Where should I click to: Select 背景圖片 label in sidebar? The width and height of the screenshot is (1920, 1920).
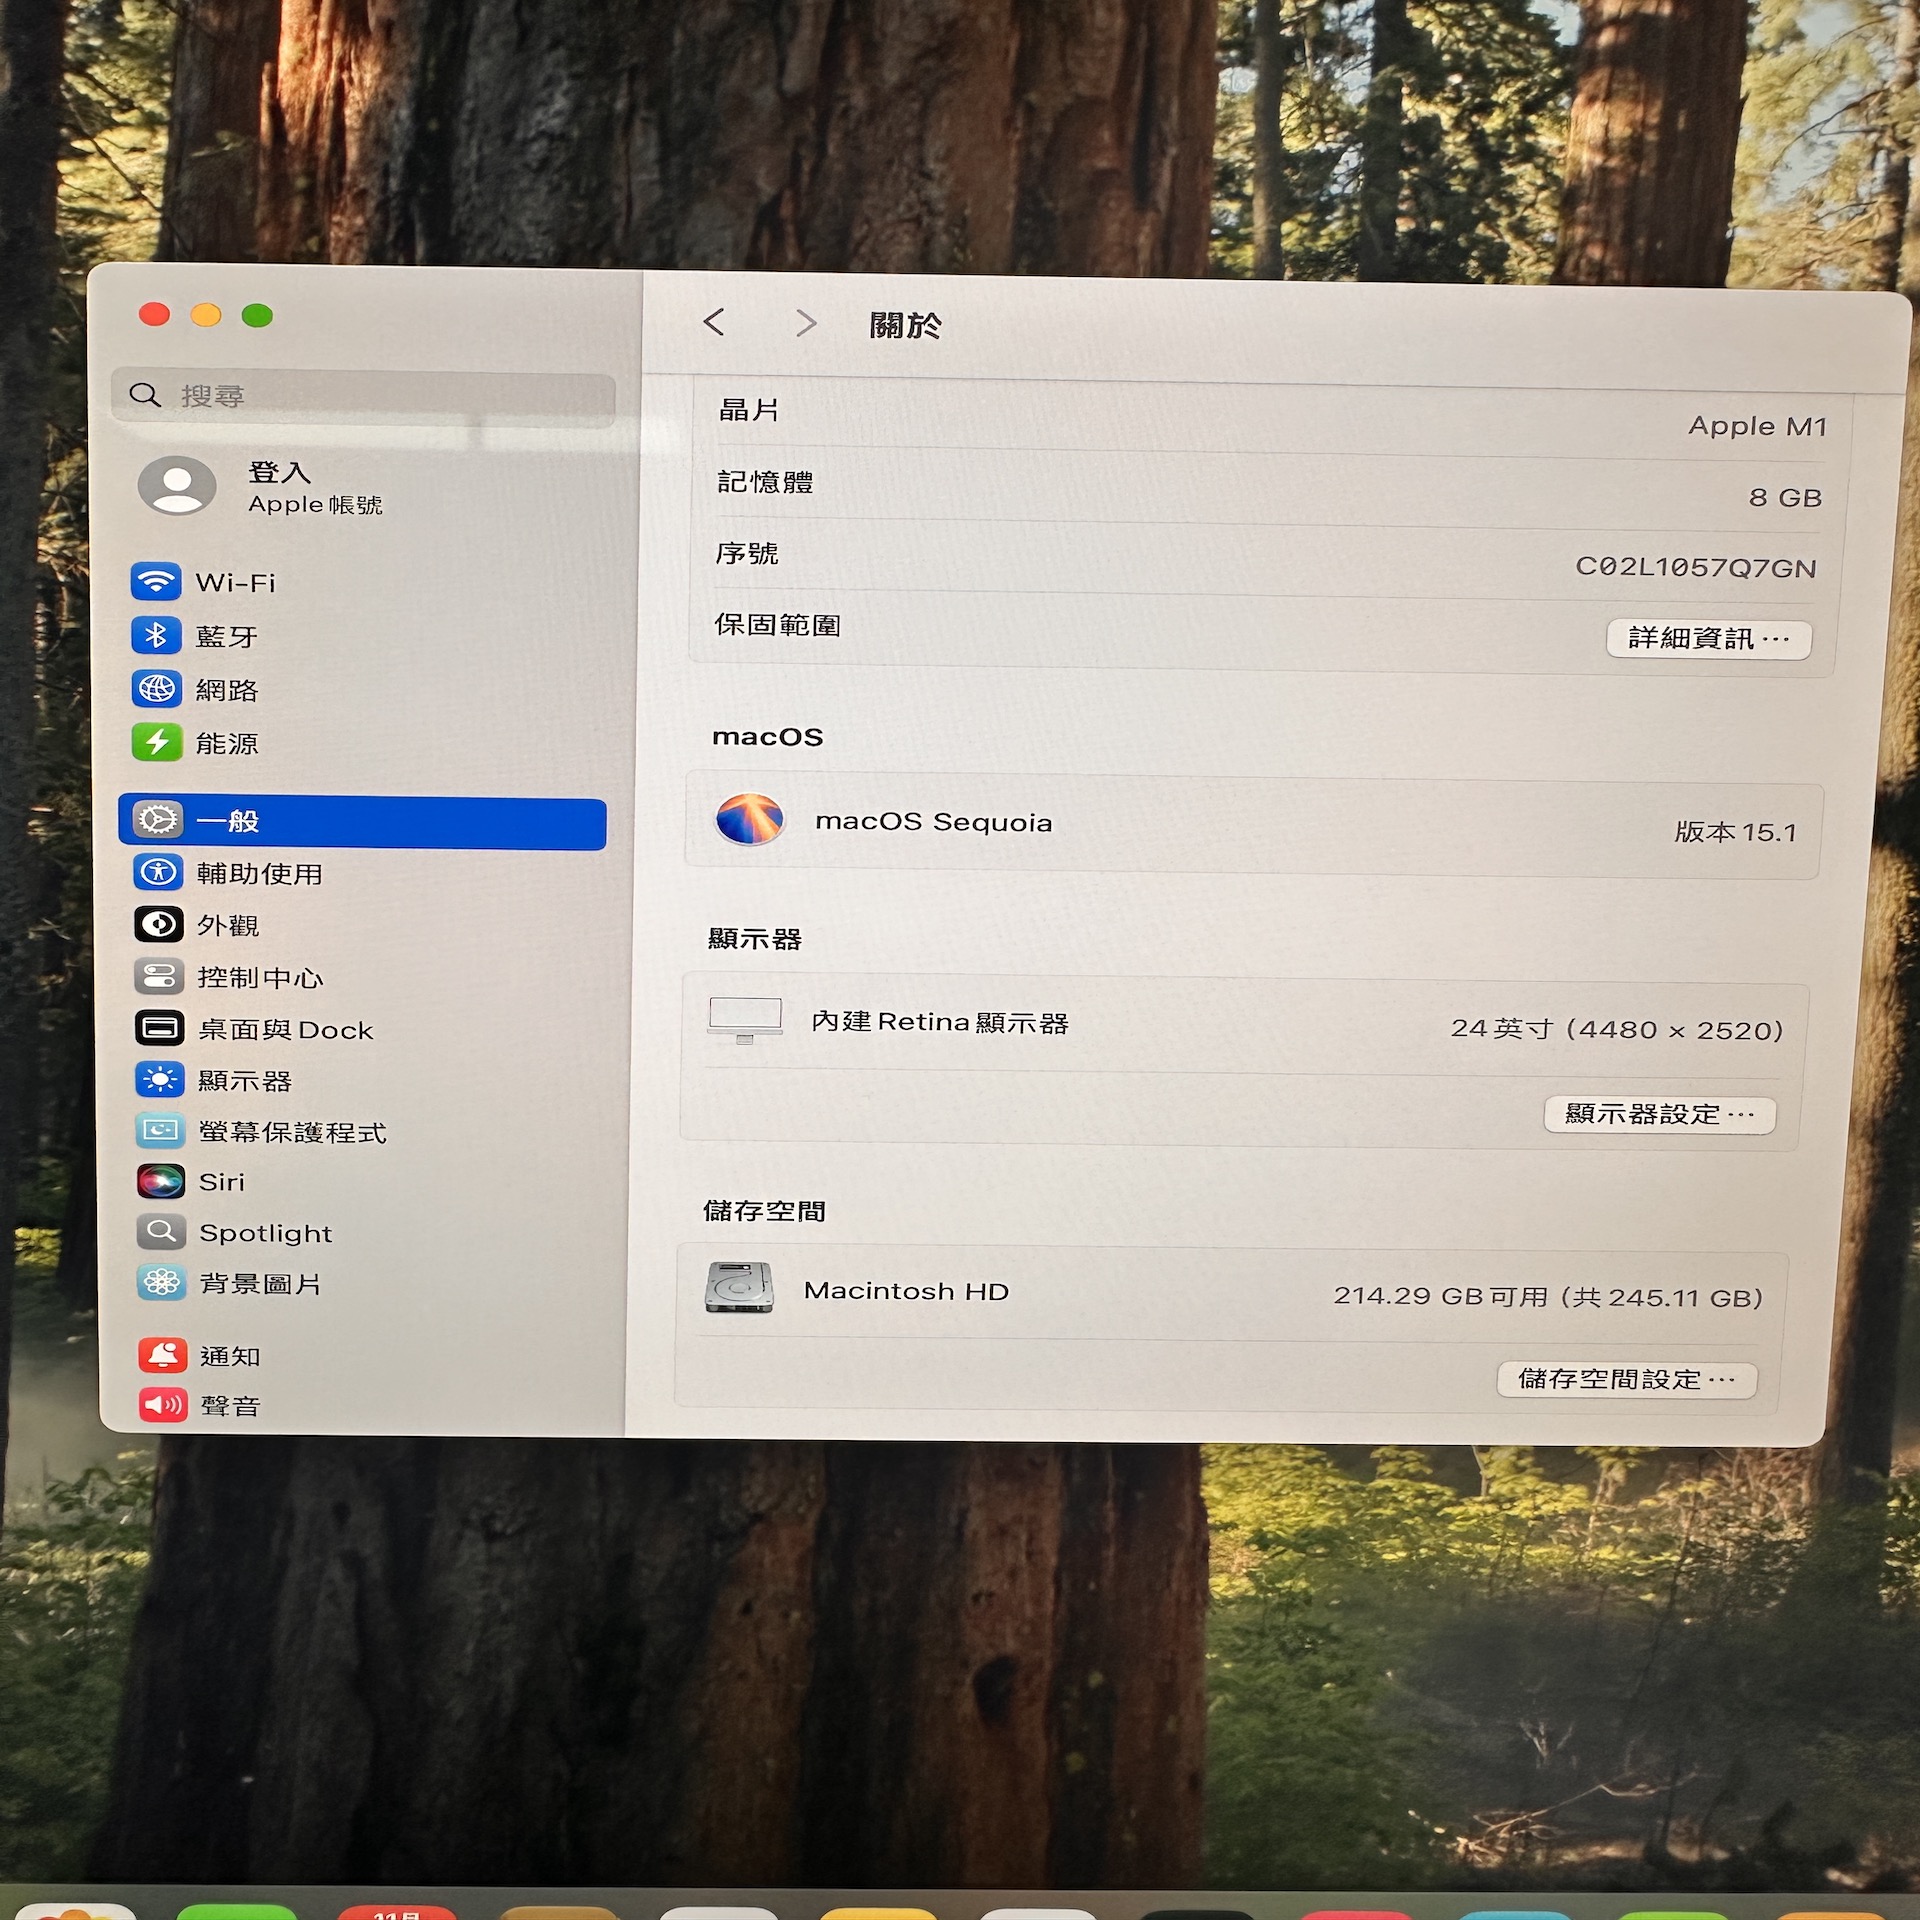261,1284
